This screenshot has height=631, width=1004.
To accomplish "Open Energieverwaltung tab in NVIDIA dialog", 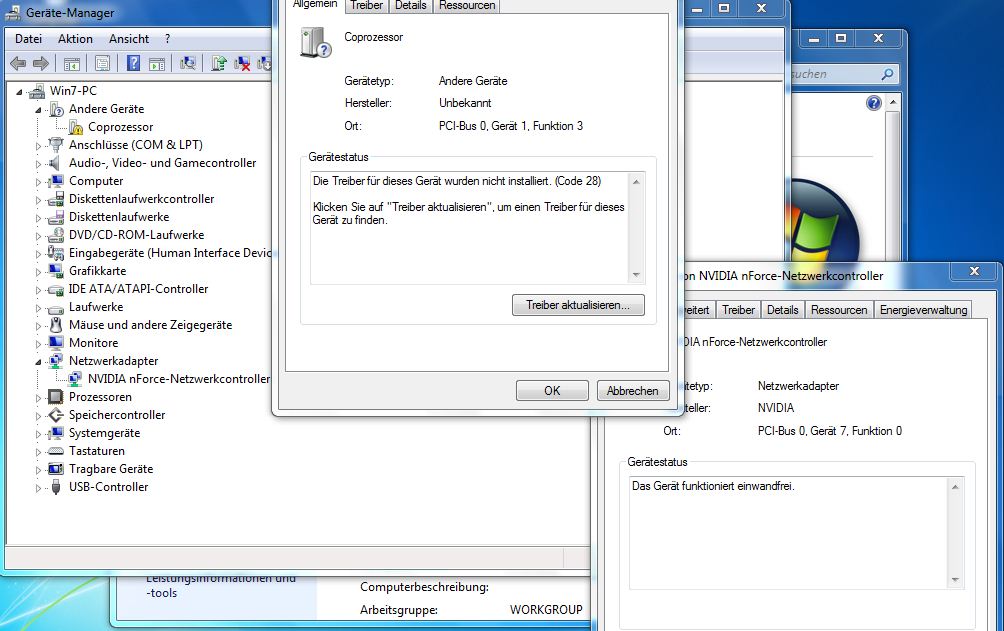I will pyautogui.click(x=923, y=310).
